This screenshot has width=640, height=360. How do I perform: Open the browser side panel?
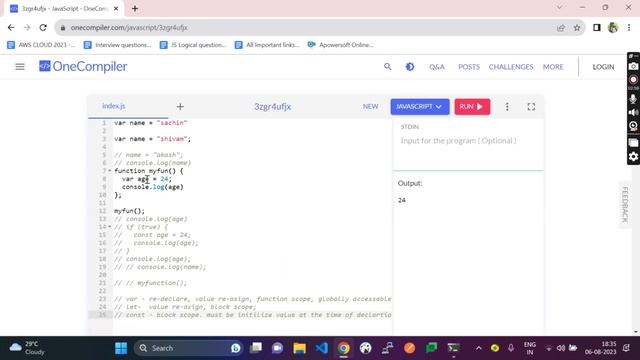(x=597, y=28)
